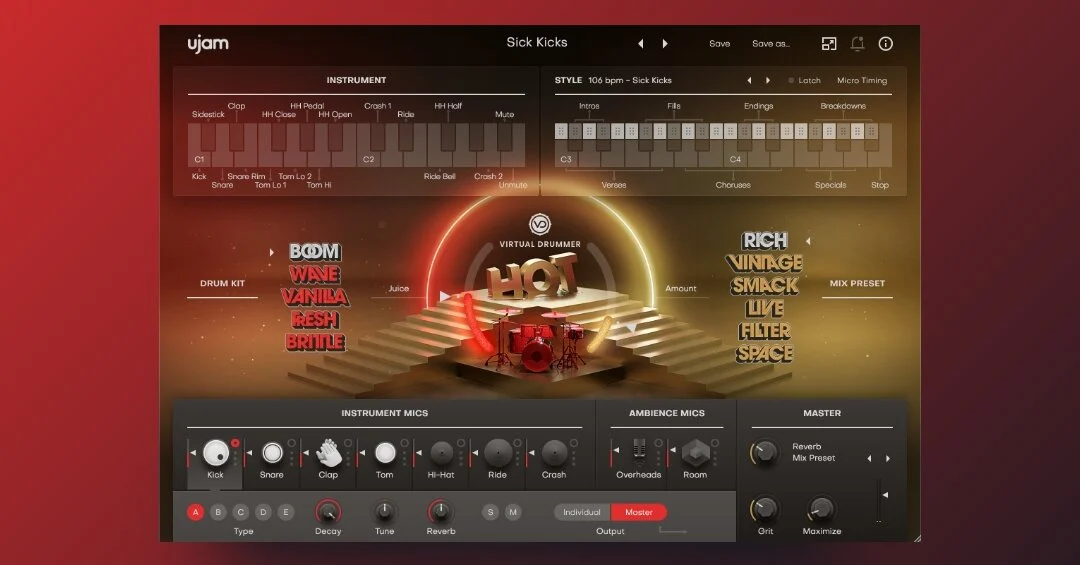
Task: Click the Save as button
Action: pos(771,43)
